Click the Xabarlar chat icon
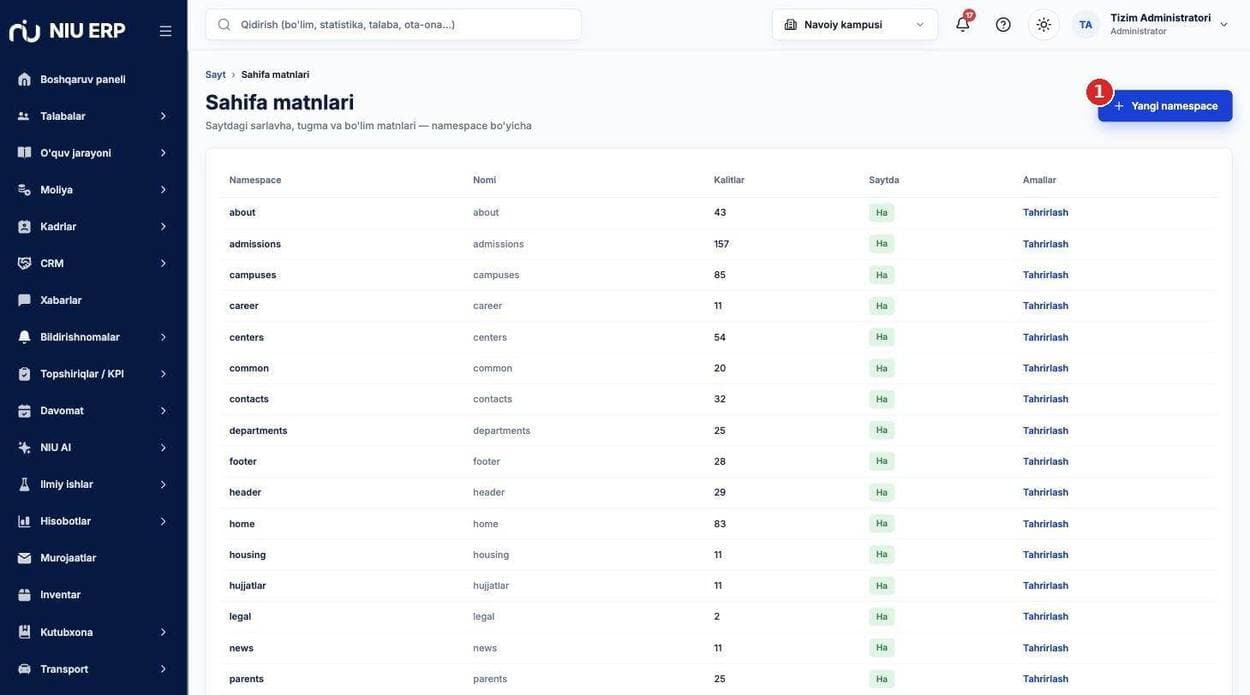Image resolution: width=1250 pixels, height=695 pixels. point(24,300)
